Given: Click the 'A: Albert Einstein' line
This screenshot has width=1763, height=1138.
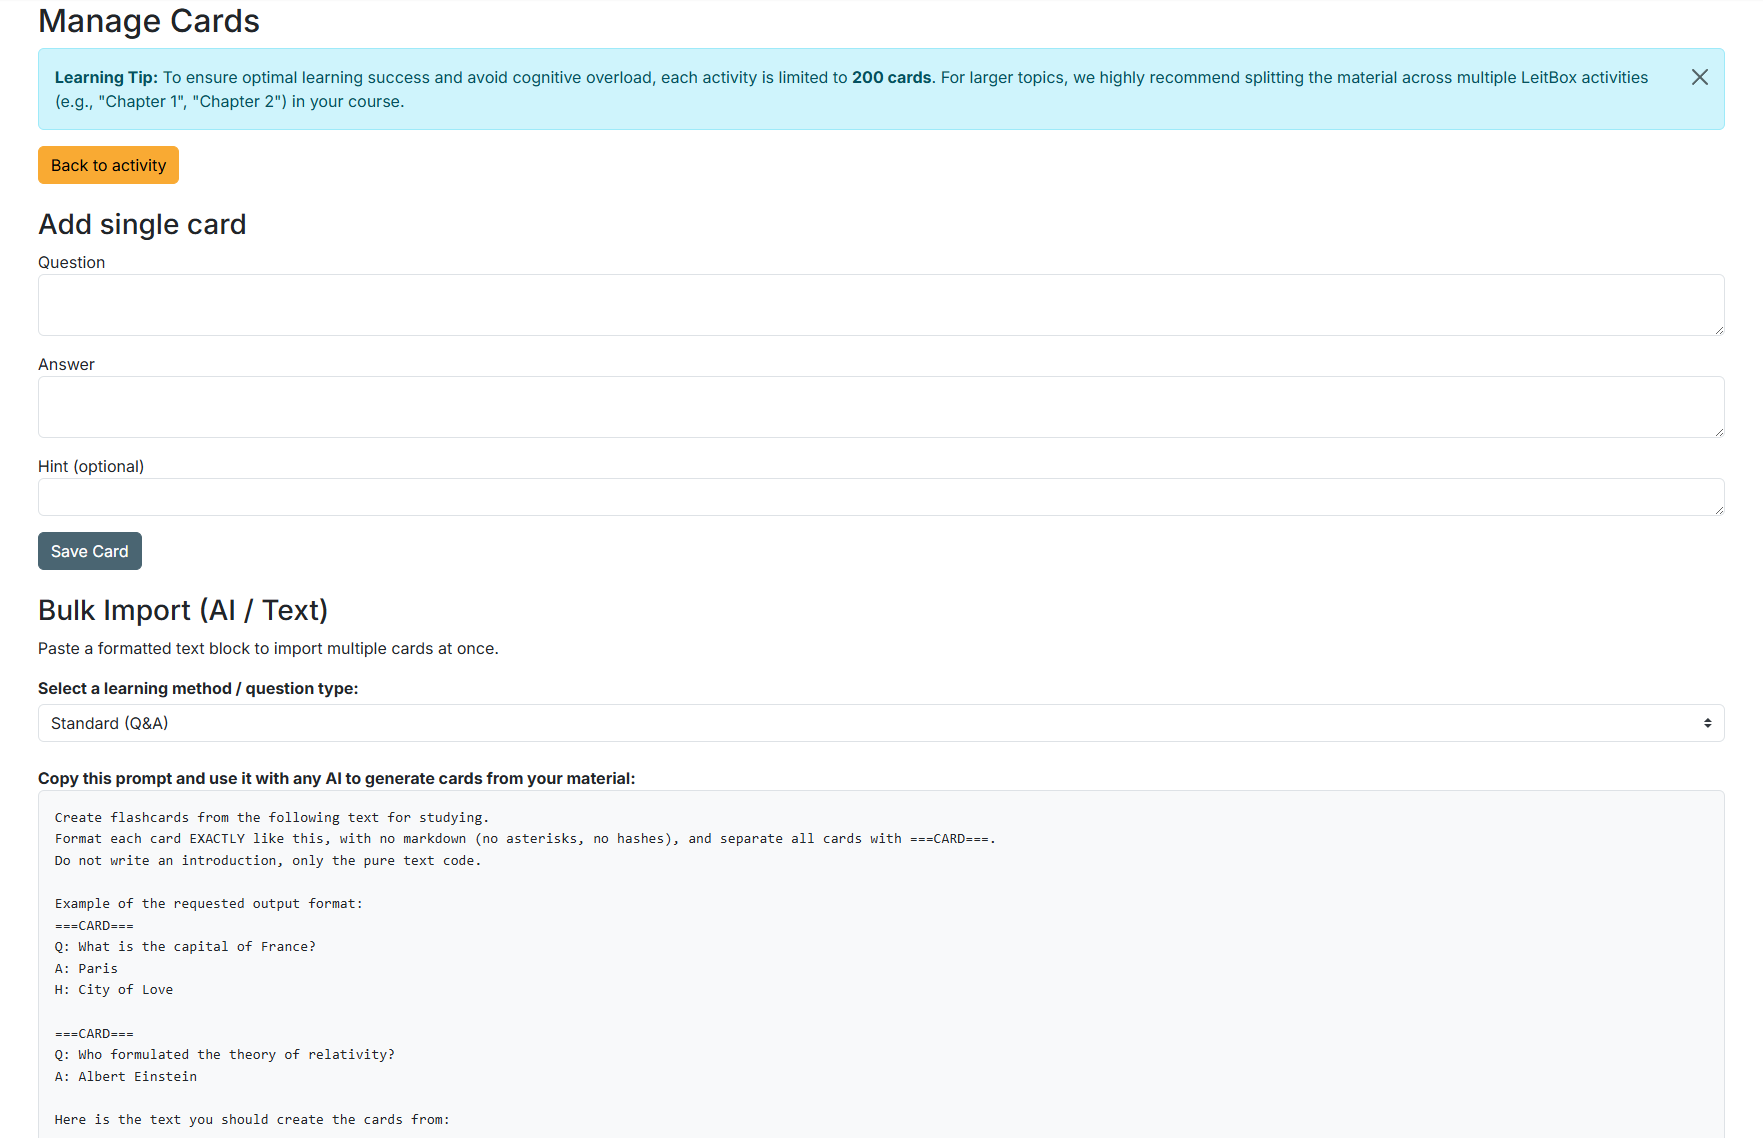Looking at the screenshot, I should [x=126, y=1076].
